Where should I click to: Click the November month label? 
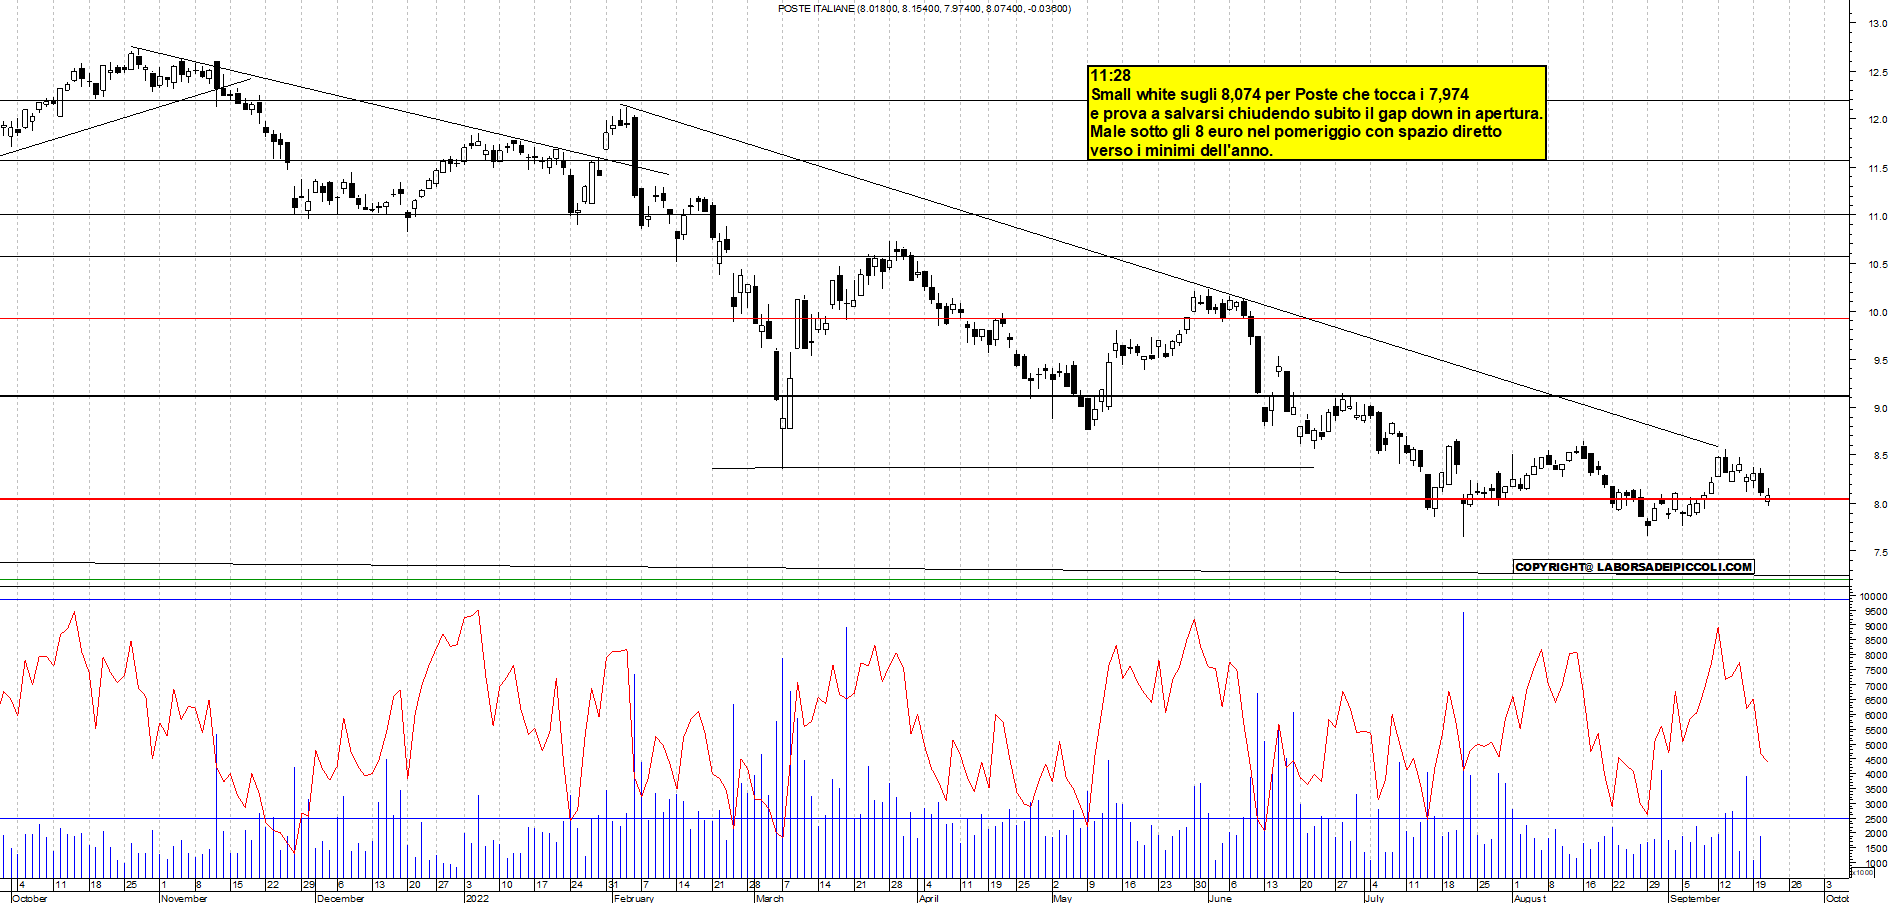(184, 898)
